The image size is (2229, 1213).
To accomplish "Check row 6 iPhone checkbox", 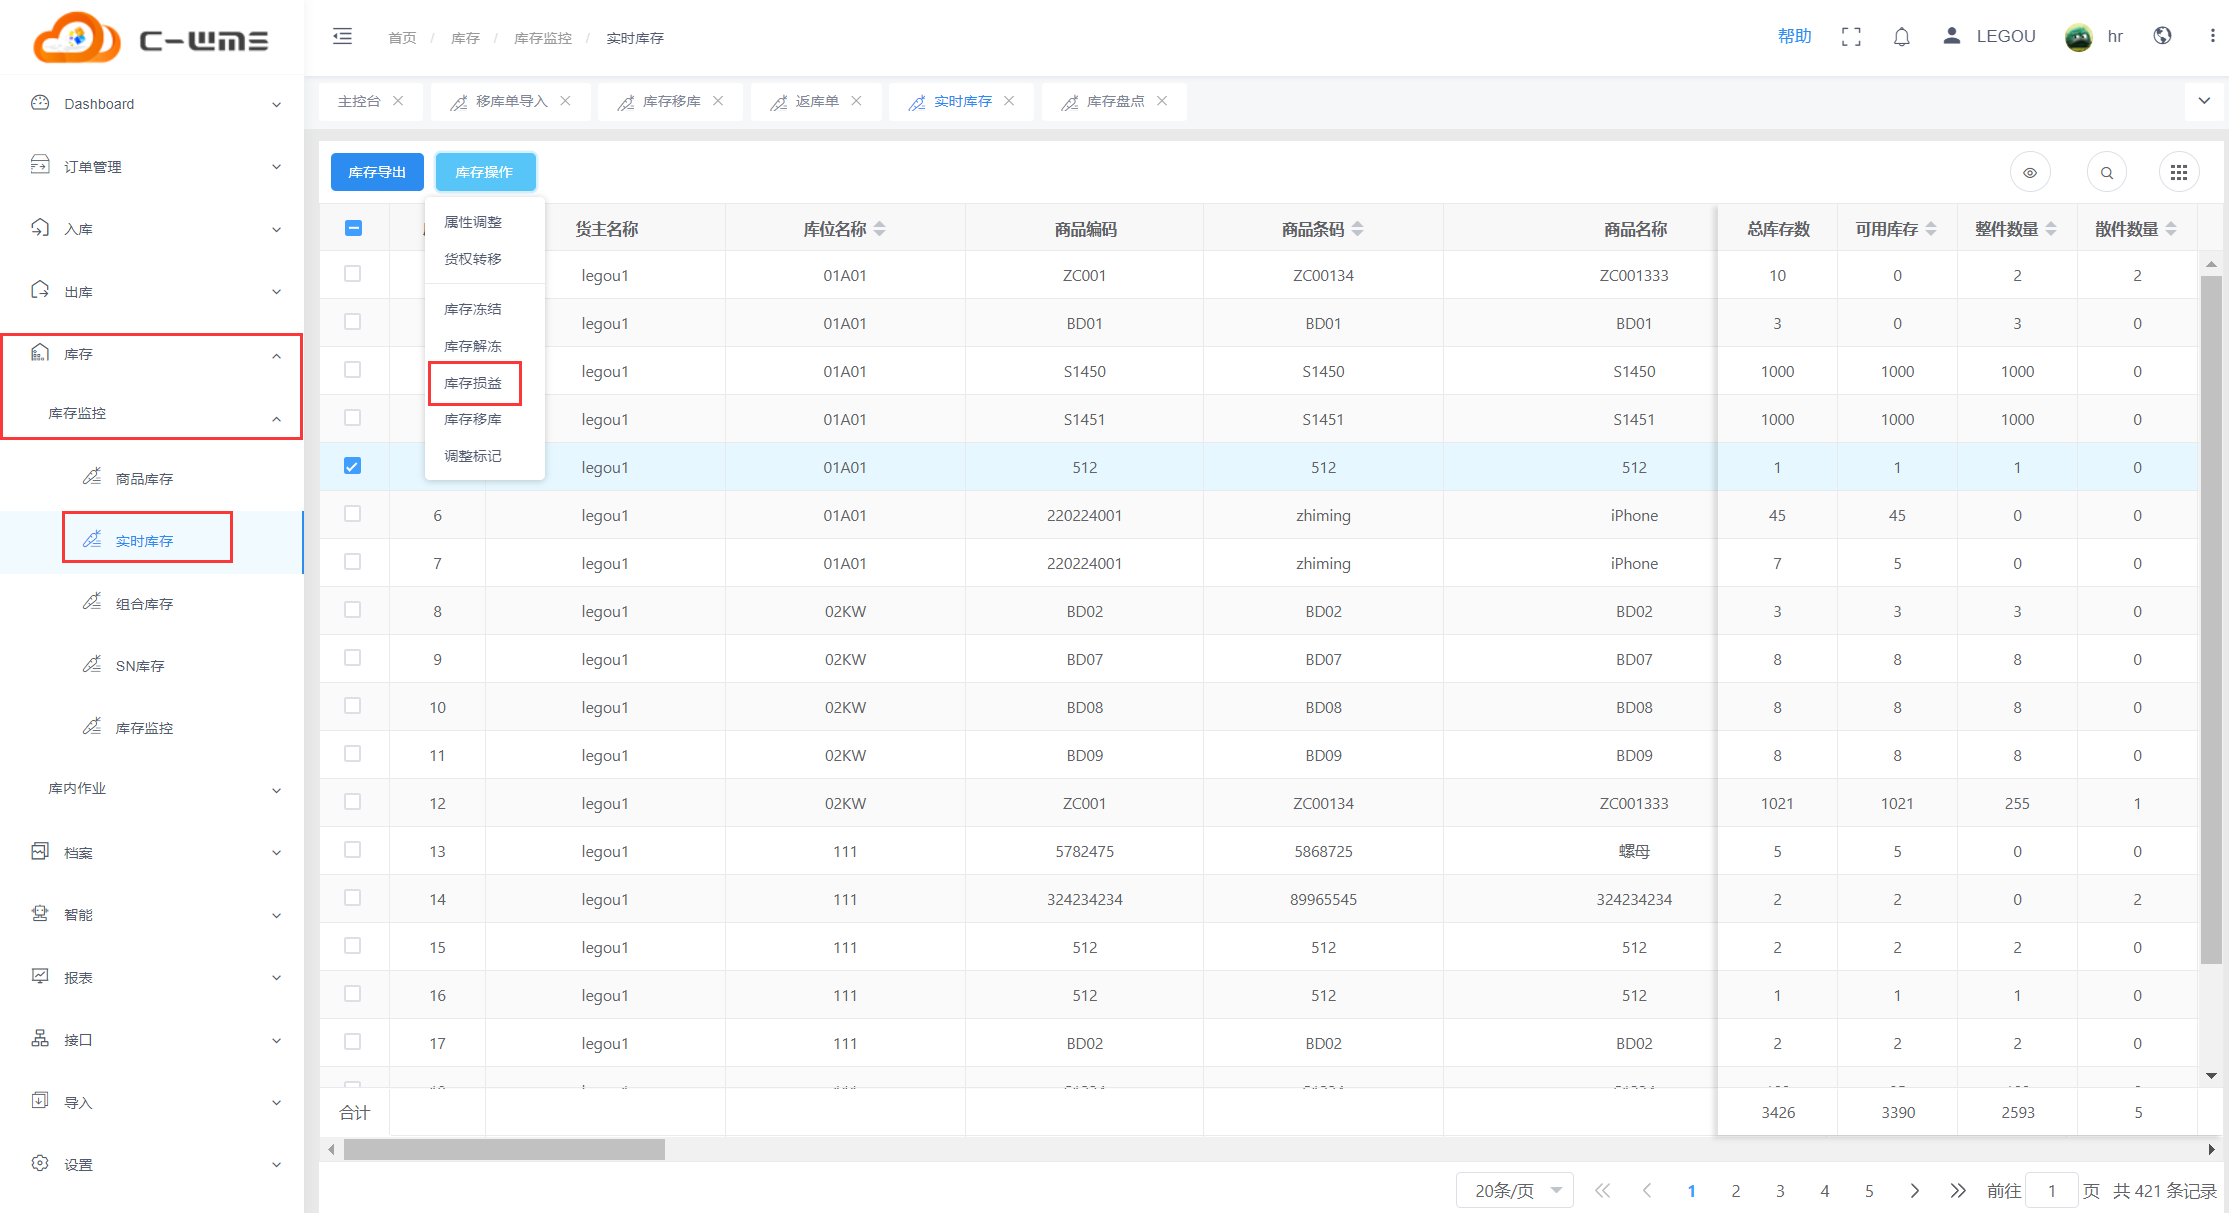I will [352, 514].
